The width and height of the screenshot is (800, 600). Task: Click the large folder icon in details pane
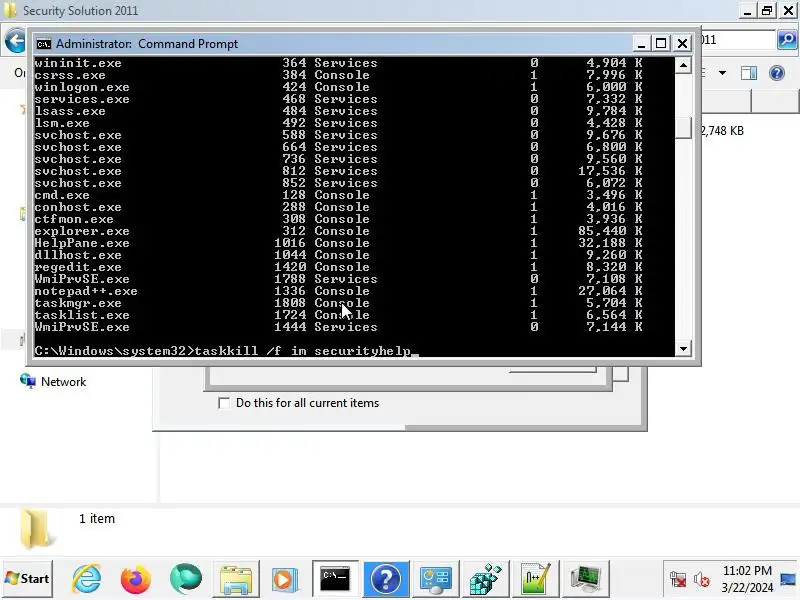coord(35,530)
